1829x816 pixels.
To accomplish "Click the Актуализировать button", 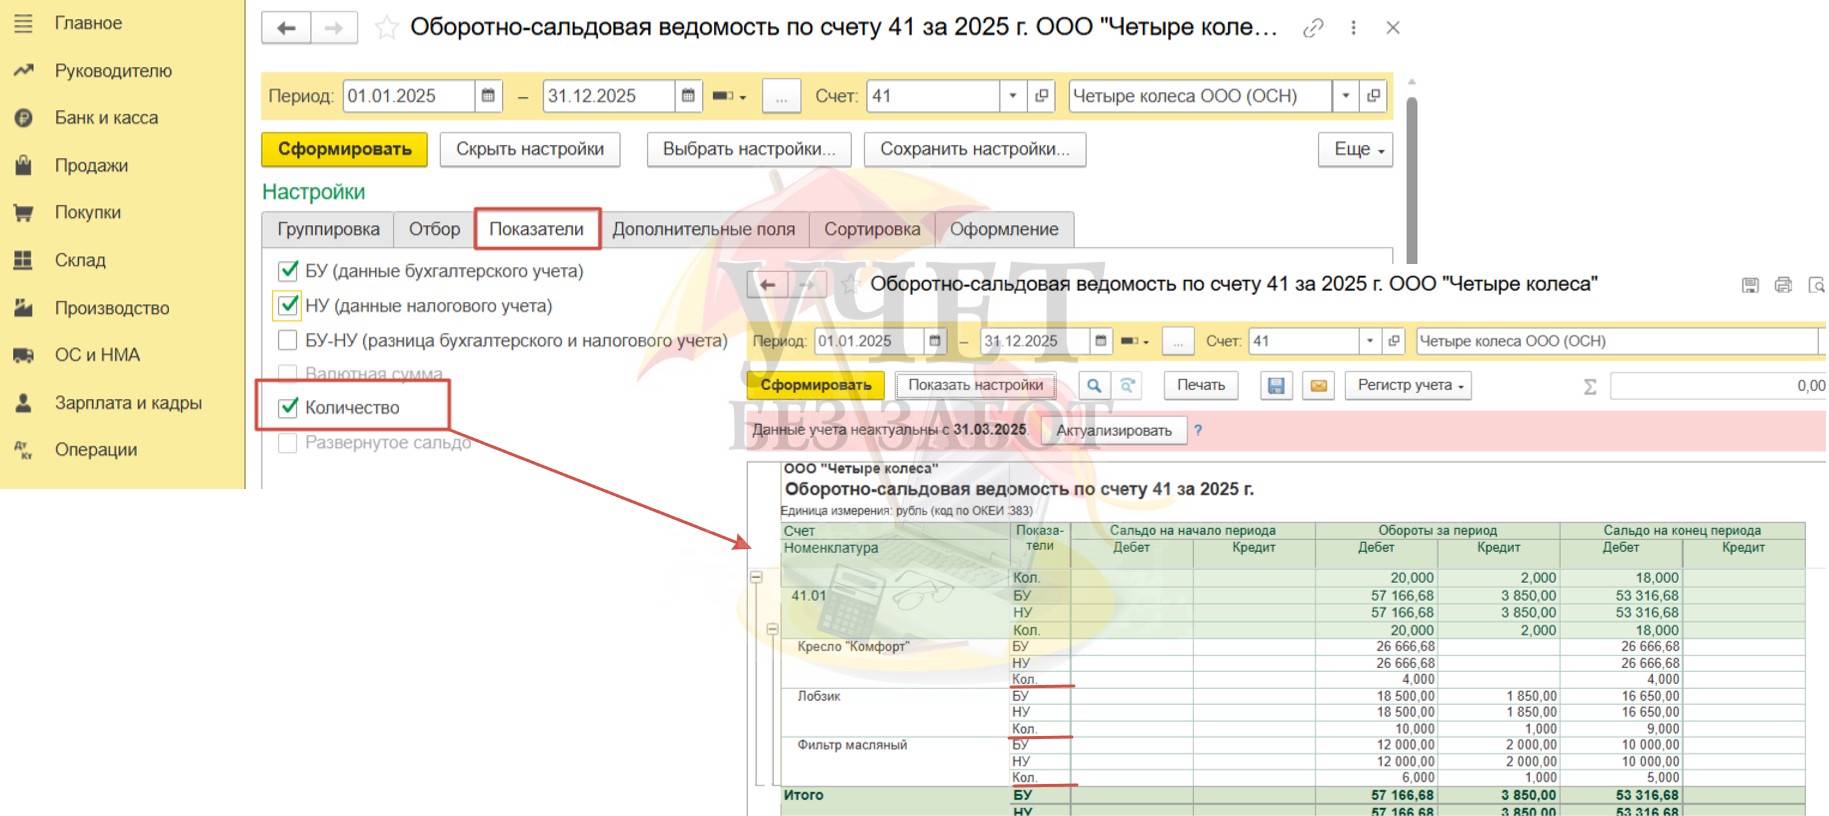I will click(x=1113, y=430).
